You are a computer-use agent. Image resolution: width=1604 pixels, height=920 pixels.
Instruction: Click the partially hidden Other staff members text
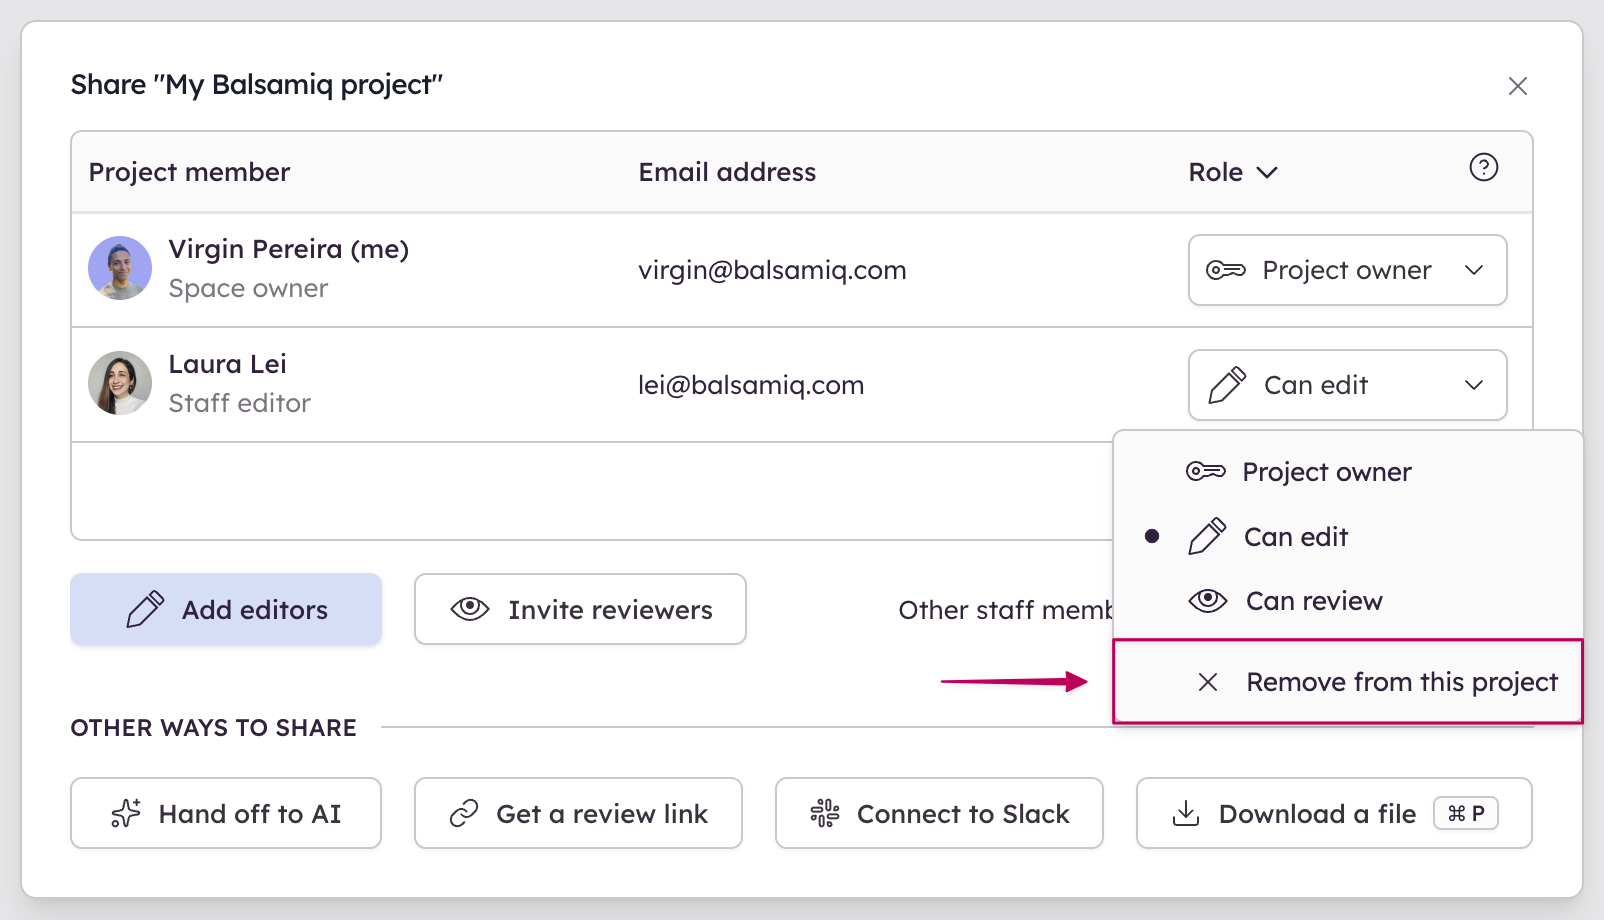click(1005, 610)
